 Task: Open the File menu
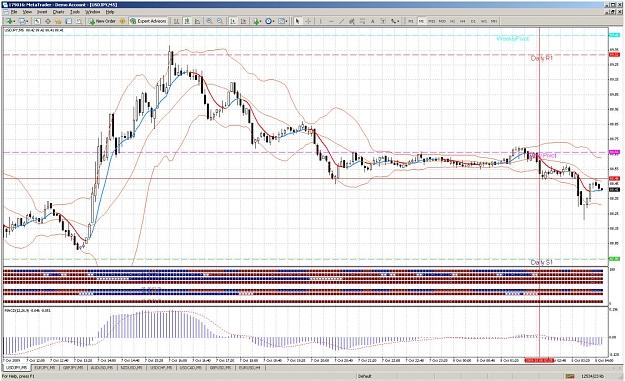pyautogui.click(x=14, y=12)
